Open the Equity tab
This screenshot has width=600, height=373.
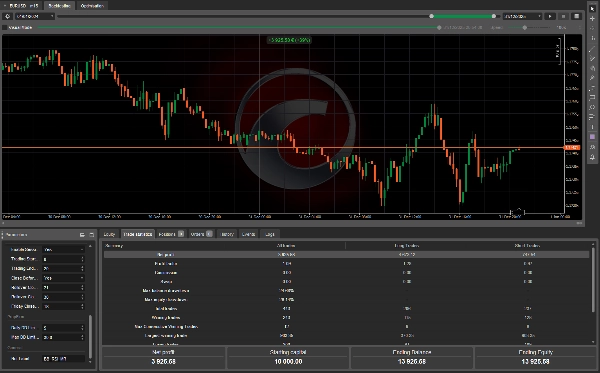109,234
